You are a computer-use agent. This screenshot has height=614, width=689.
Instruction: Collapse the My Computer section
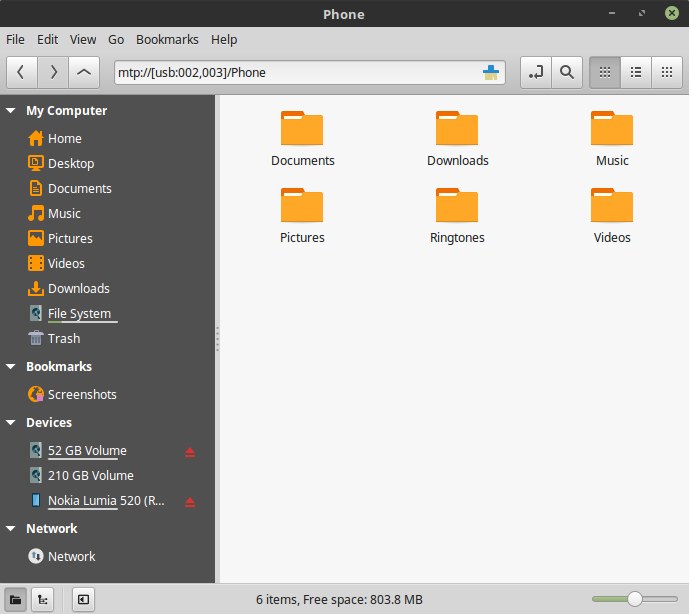11,111
